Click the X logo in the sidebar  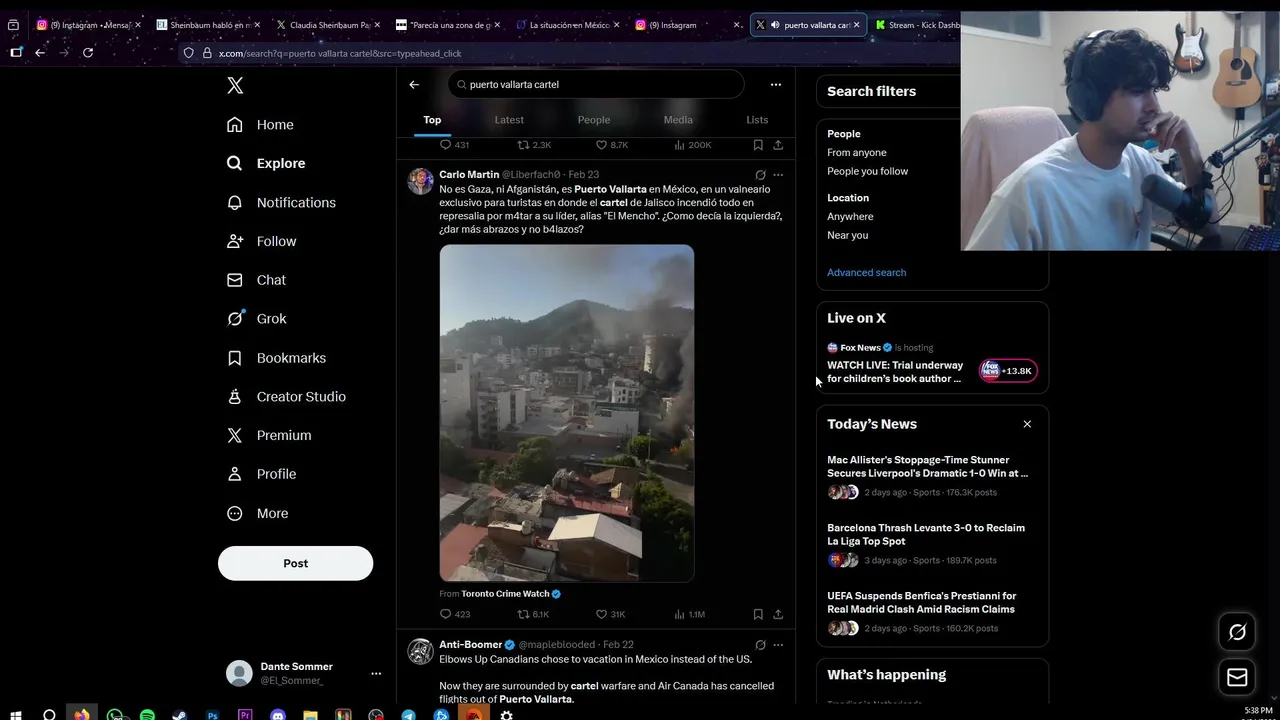coord(235,86)
